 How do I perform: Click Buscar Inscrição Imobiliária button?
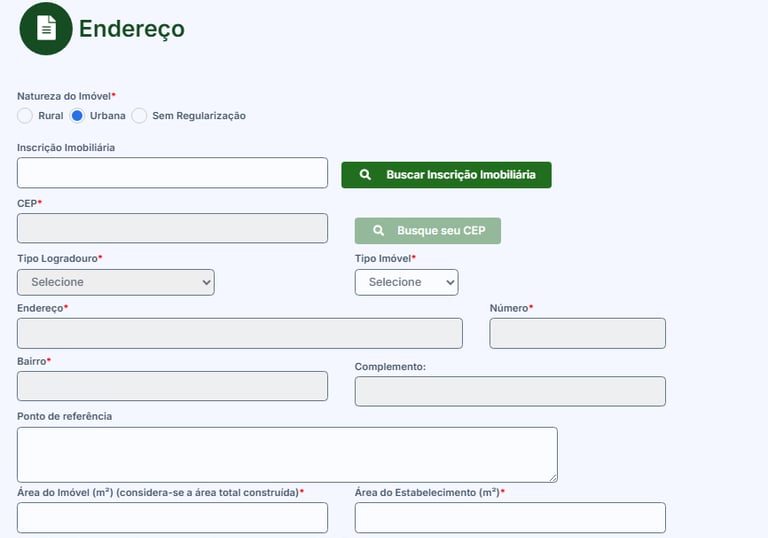click(446, 175)
